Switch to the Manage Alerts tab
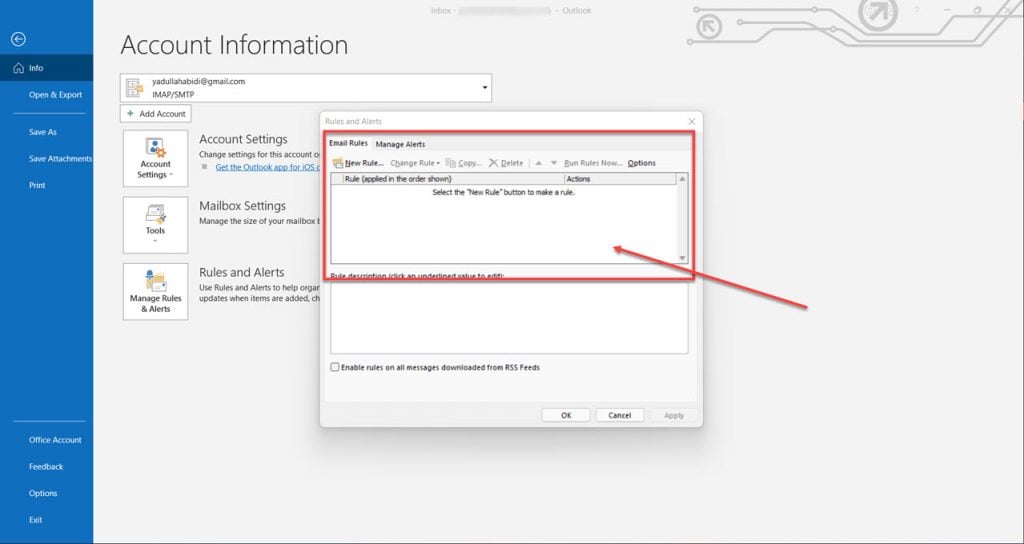Screen dimensions: 1024x544 [x=400, y=144]
